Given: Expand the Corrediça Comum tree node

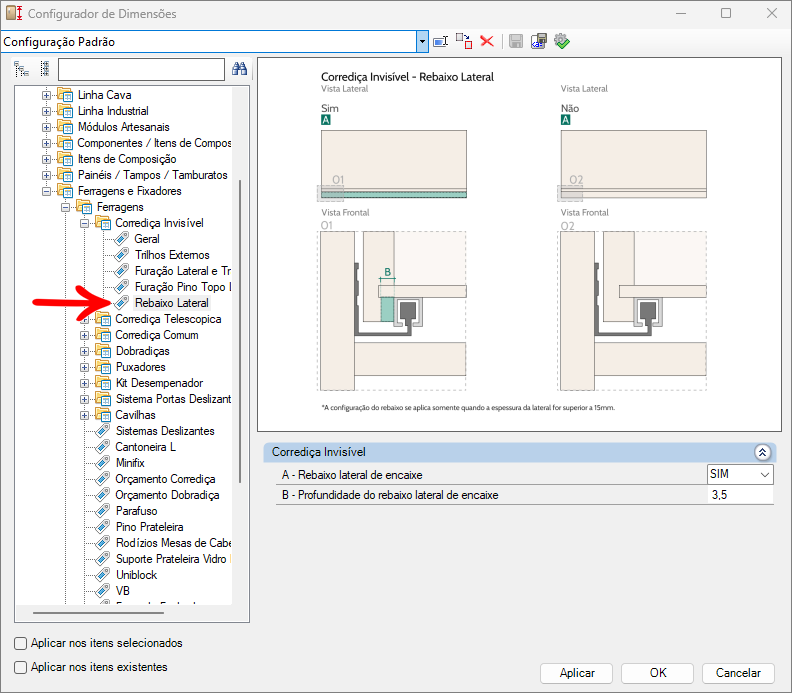Looking at the screenshot, I should [x=85, y=335].
